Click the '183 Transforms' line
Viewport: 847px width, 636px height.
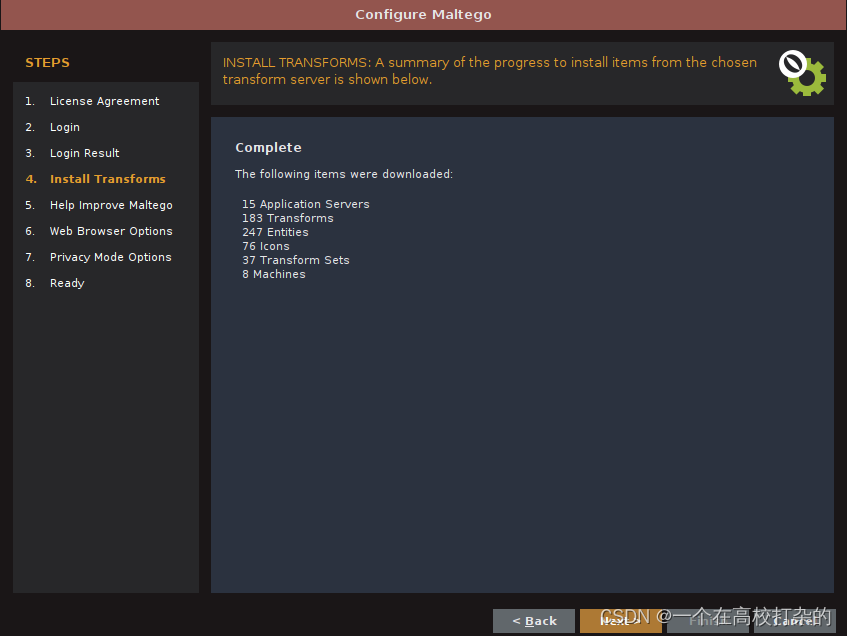[287, 218]
